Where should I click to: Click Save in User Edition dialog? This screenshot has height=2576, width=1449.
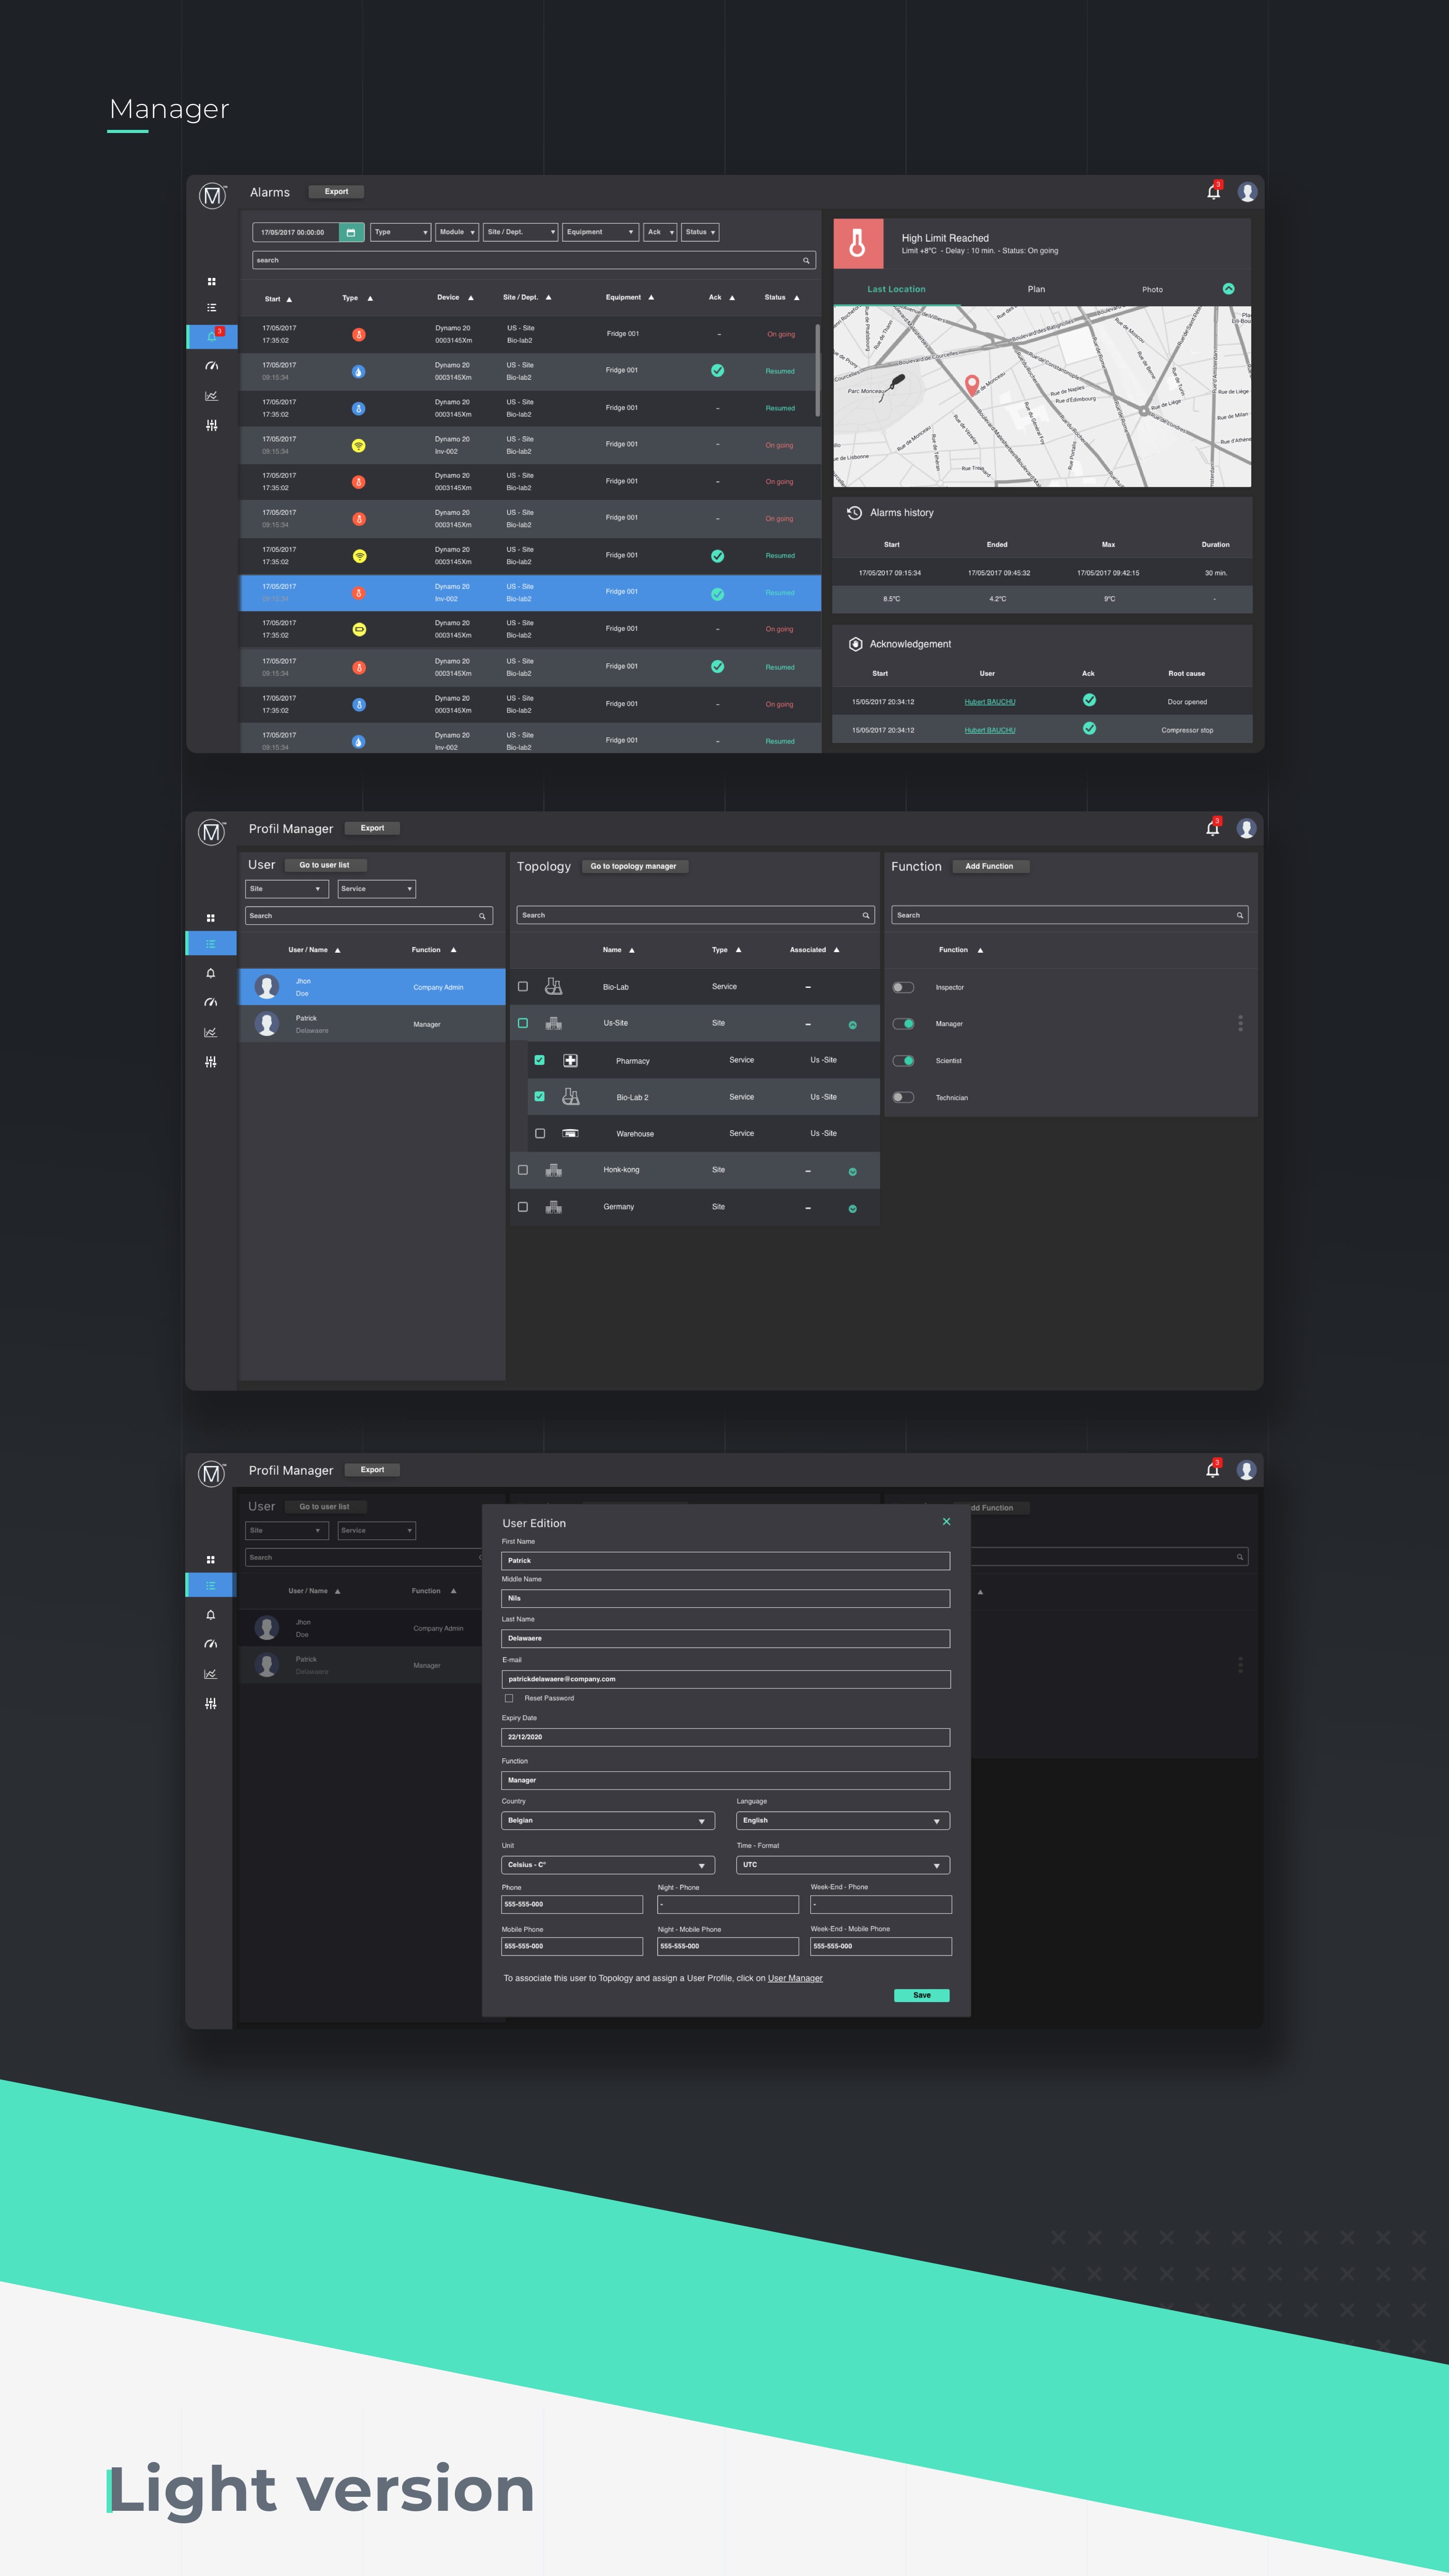point(921,1995)
